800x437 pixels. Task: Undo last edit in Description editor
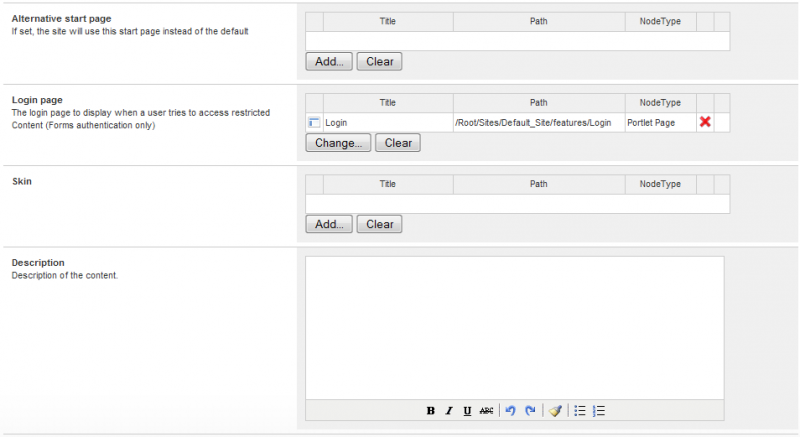510,410
